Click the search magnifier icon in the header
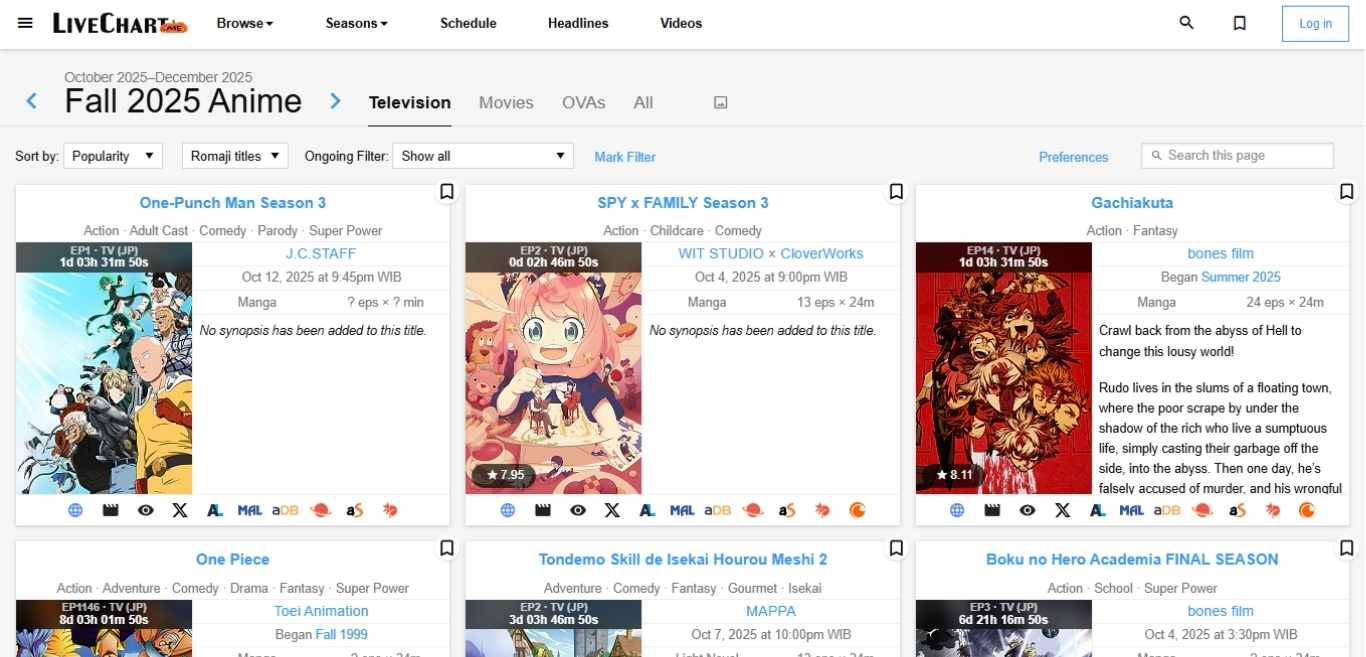Image resolution: width=1366 pixels, height=657 pixels. coord(1186,23)
